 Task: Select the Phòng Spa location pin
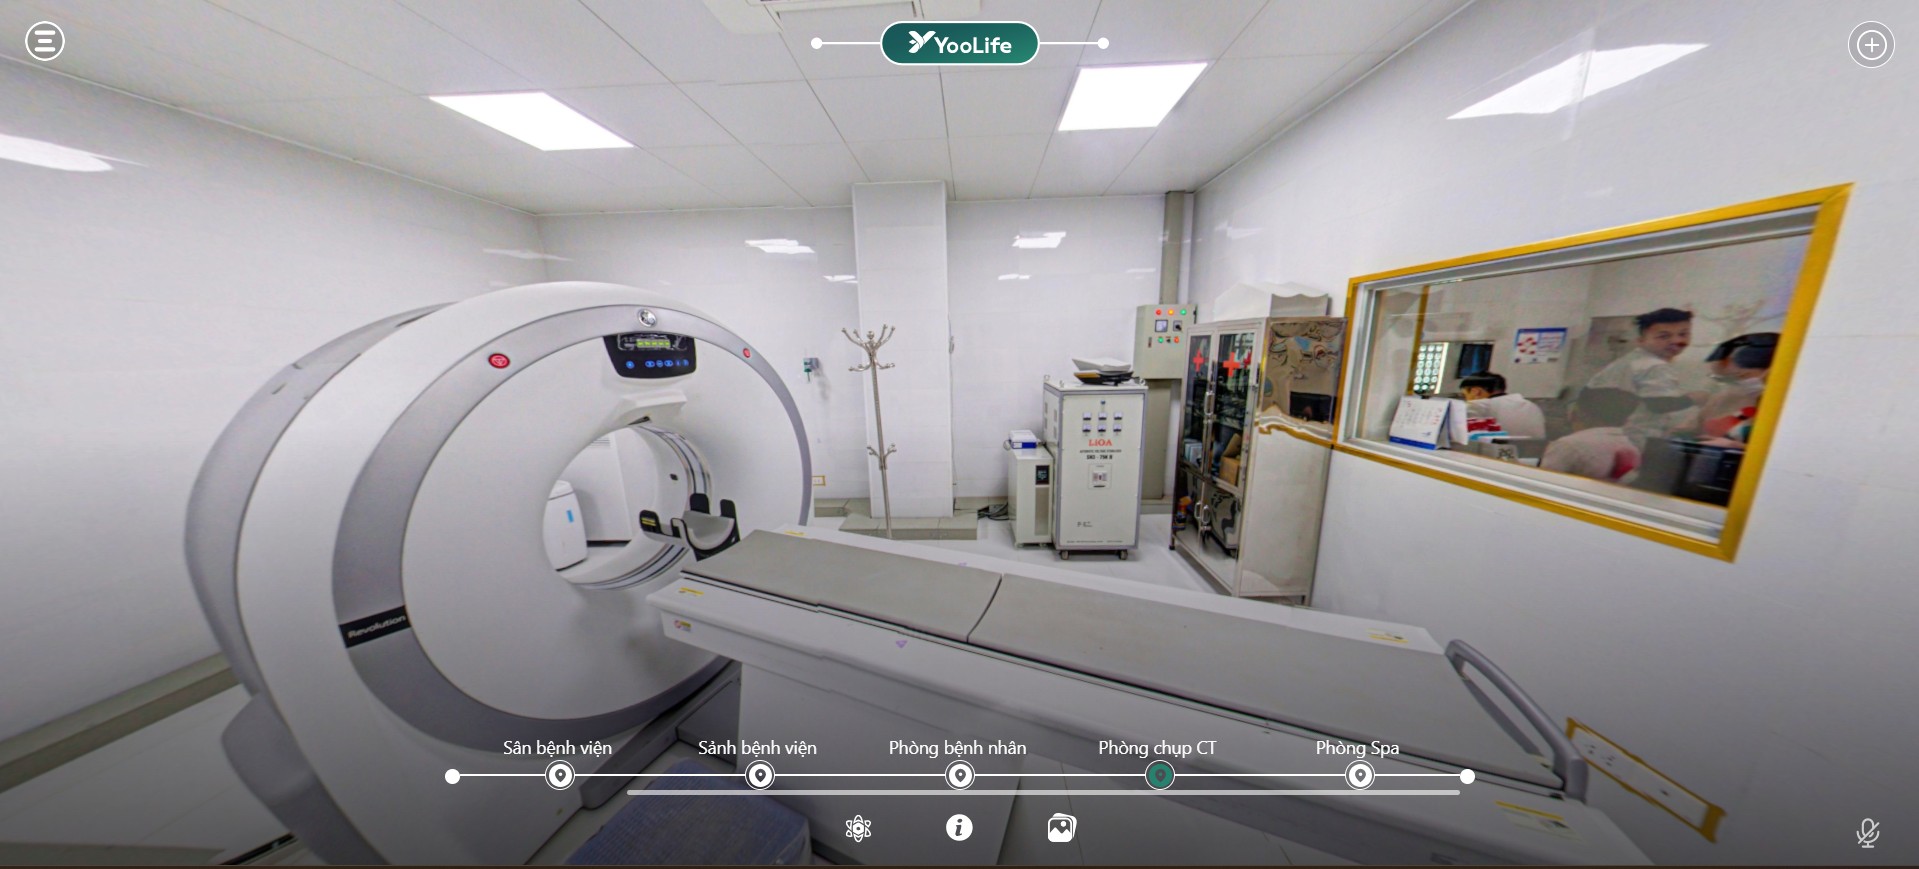point(1360,776)
